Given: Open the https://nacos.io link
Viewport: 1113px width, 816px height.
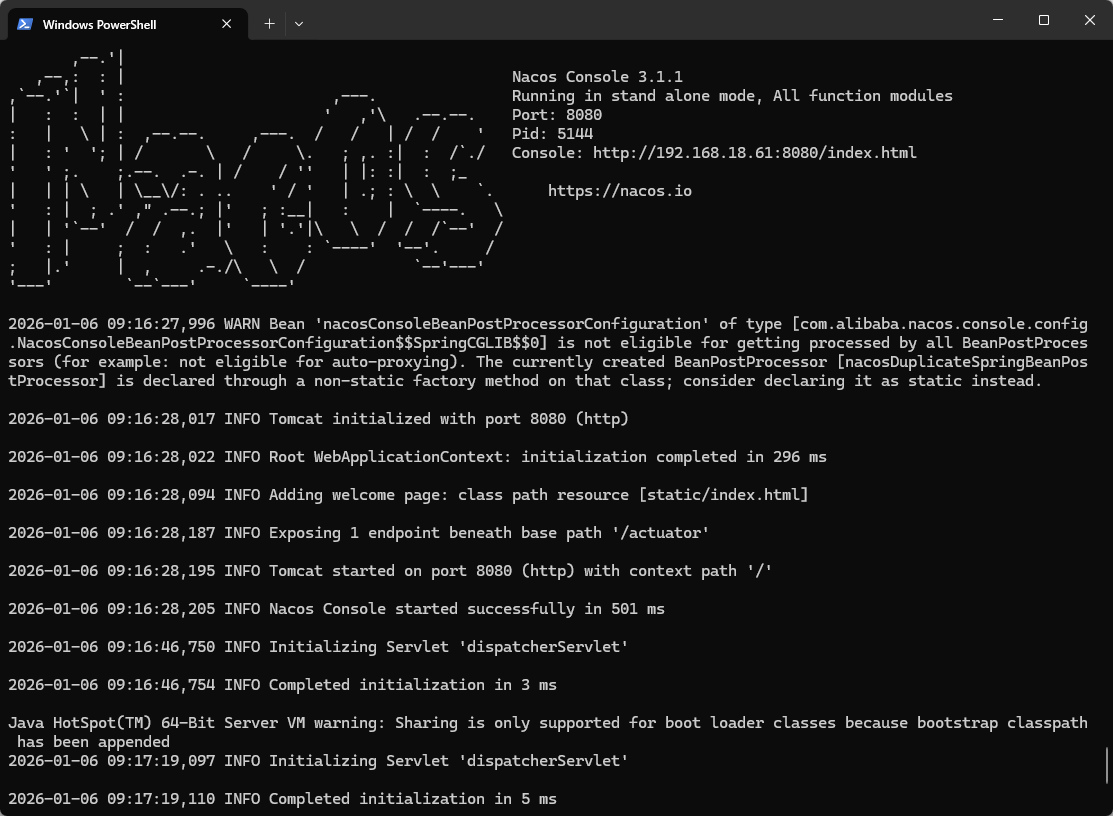Looking at the screenshot, I should click(619, 191).
